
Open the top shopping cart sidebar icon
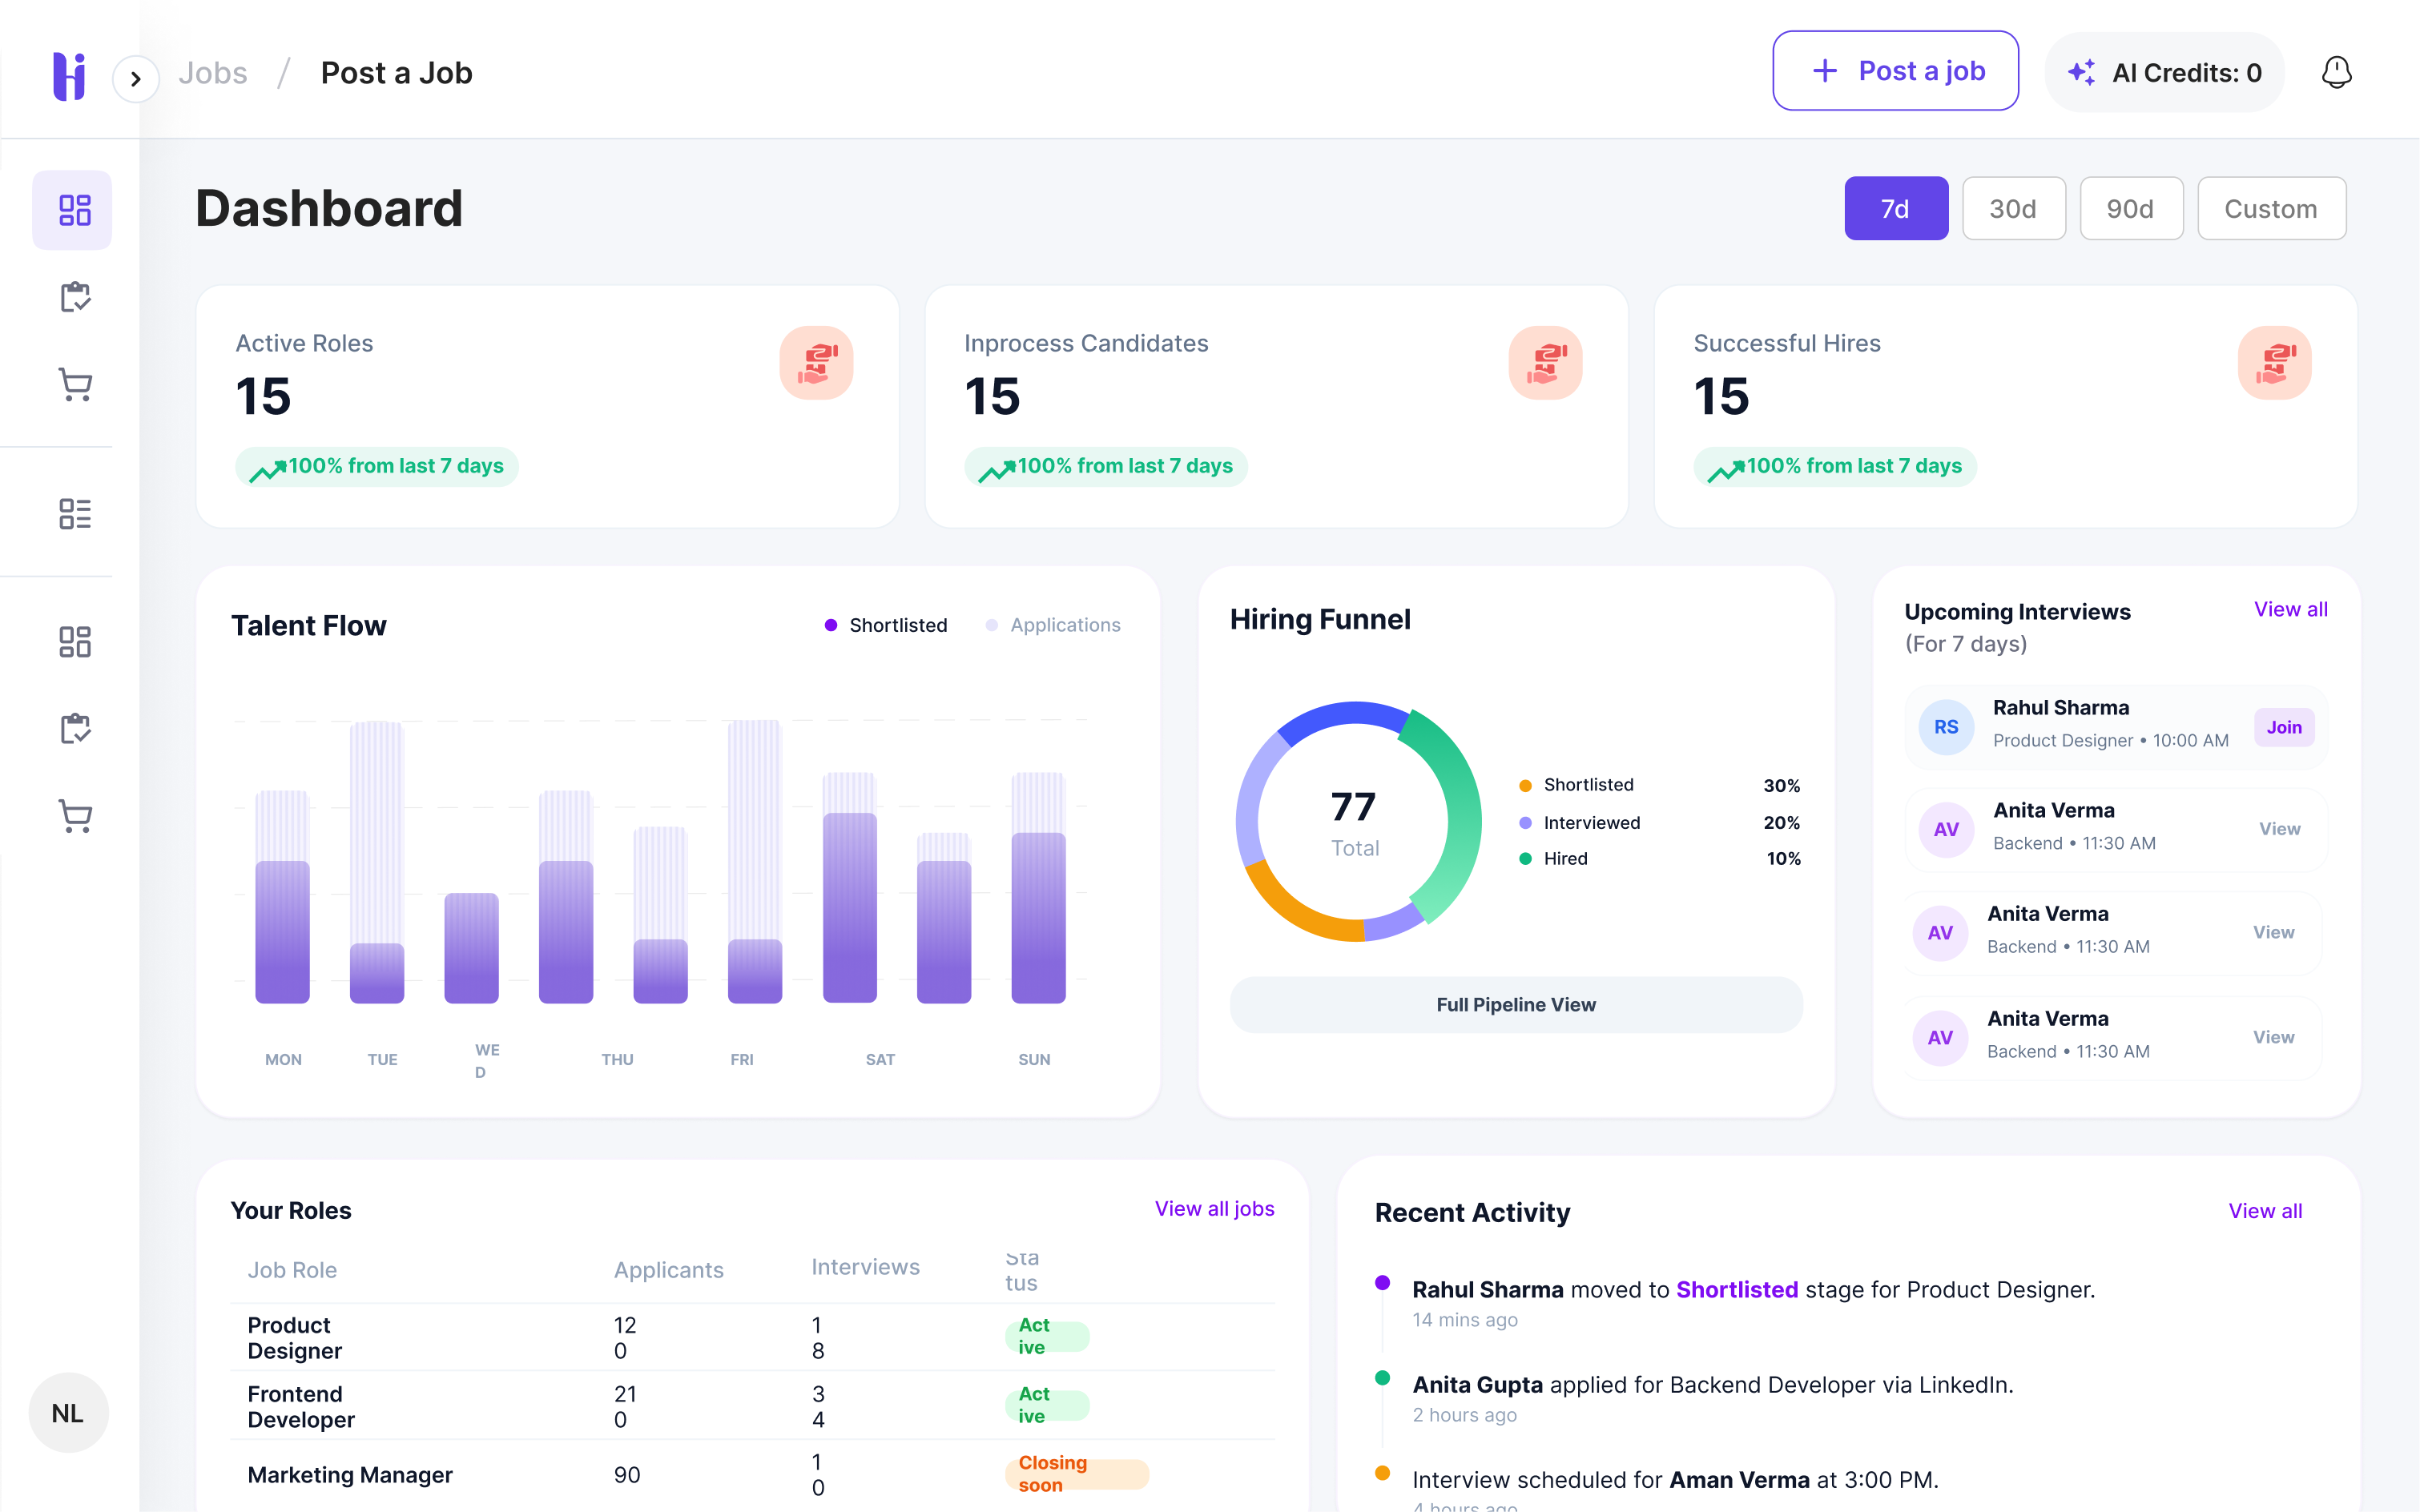tap(75, 384)
